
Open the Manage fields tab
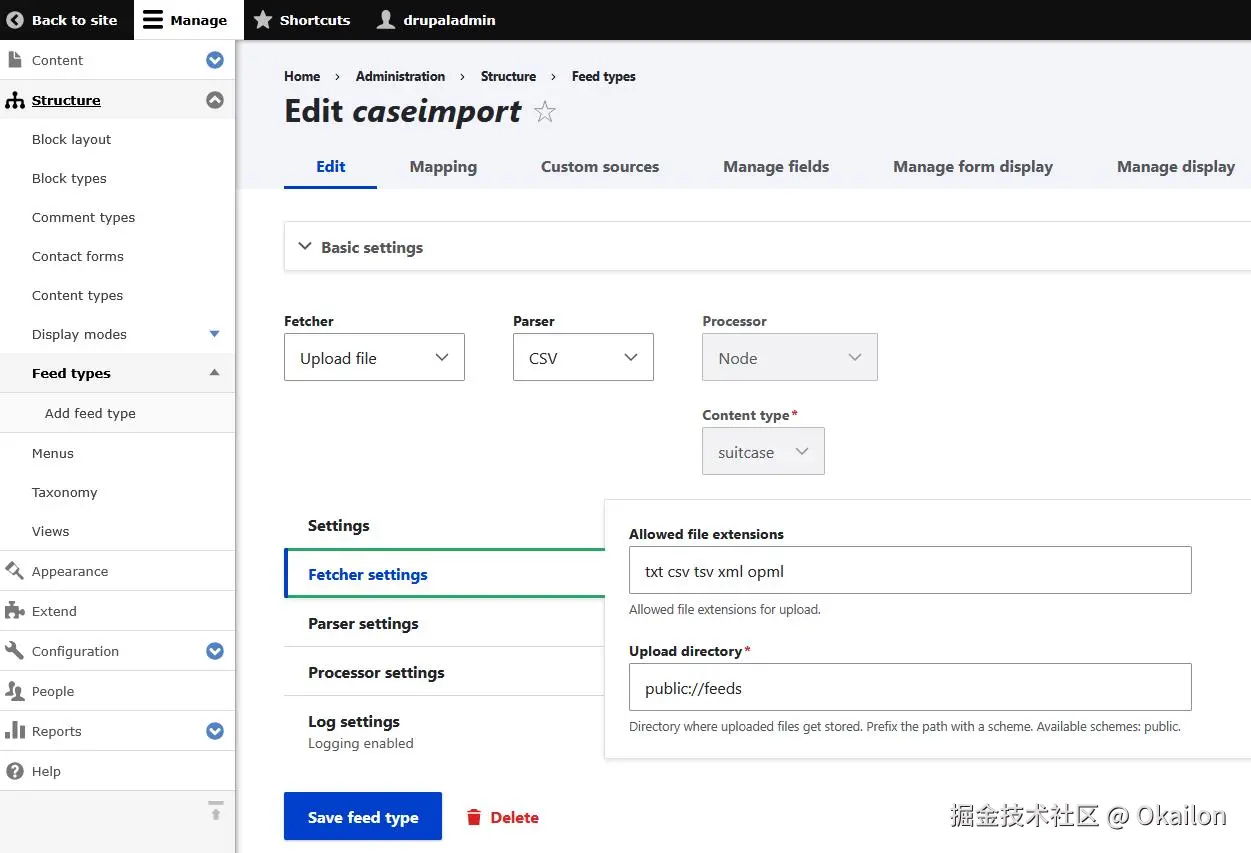(x=776, y=167)
